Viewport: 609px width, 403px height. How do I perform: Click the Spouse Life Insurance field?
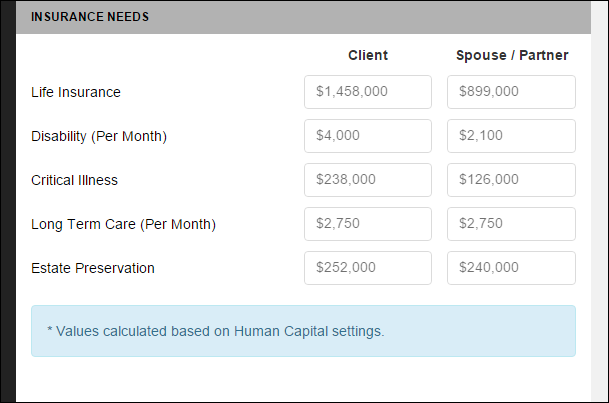[511, 92]
